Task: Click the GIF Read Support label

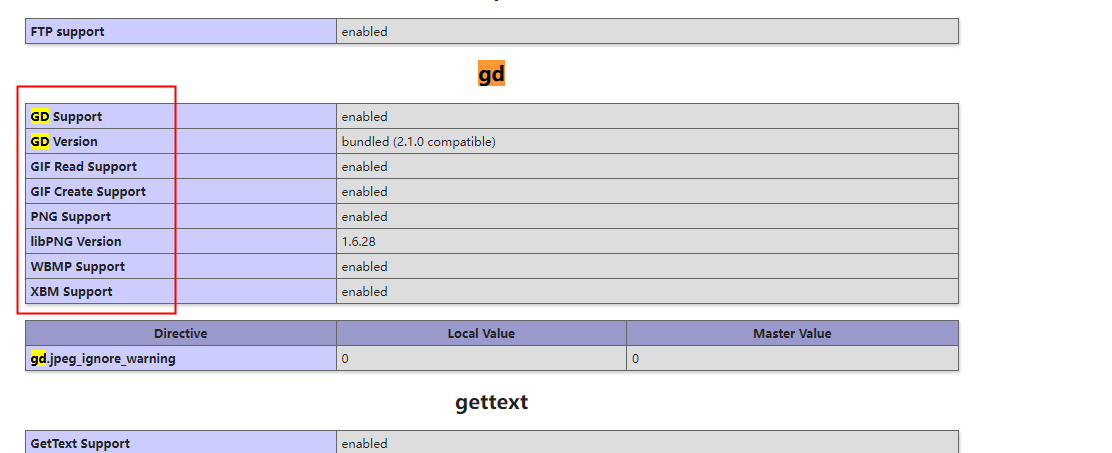Action: 83,167
